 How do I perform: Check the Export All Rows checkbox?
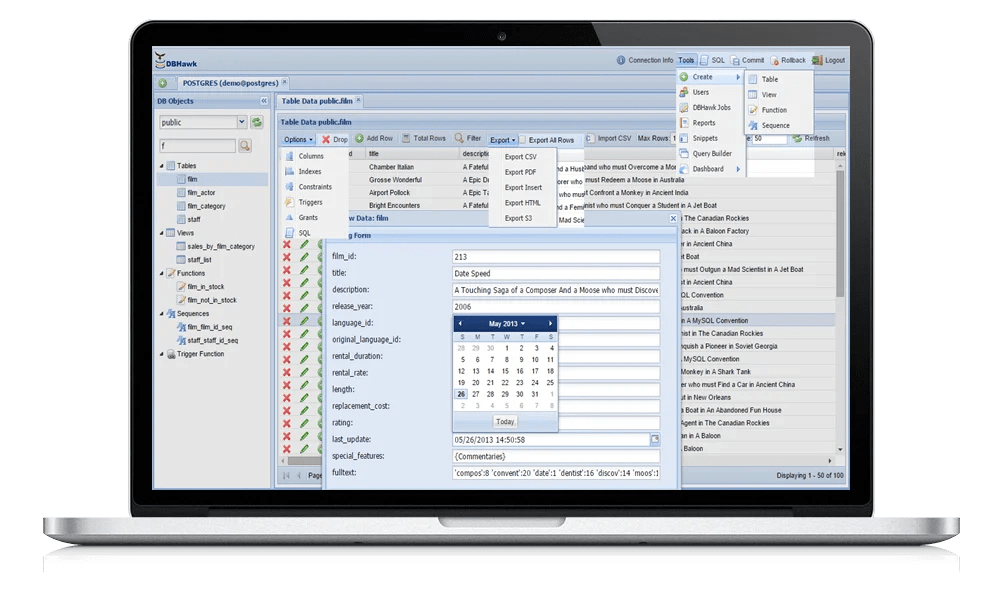tap(524, 140)
